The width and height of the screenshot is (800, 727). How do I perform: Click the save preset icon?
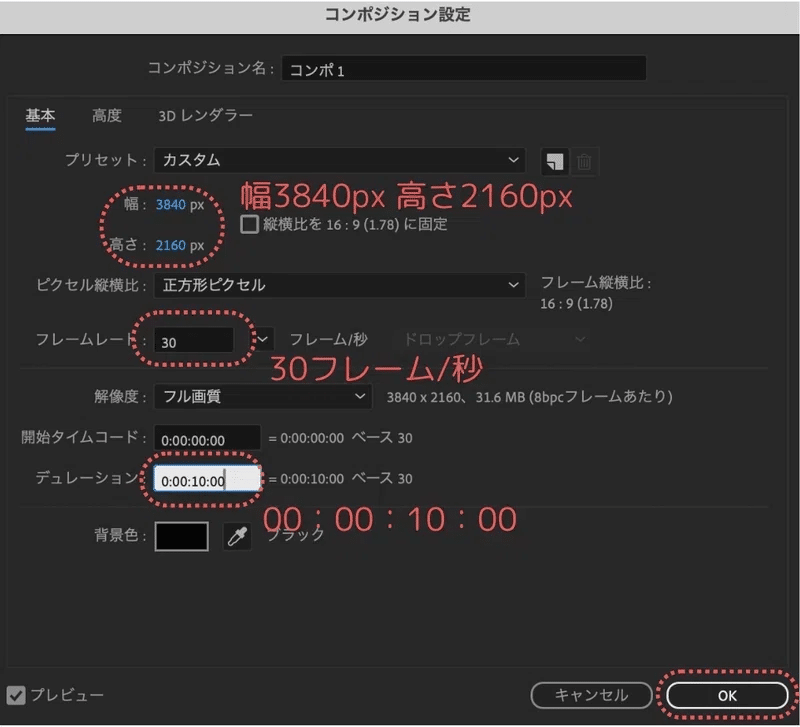[555, 162]
